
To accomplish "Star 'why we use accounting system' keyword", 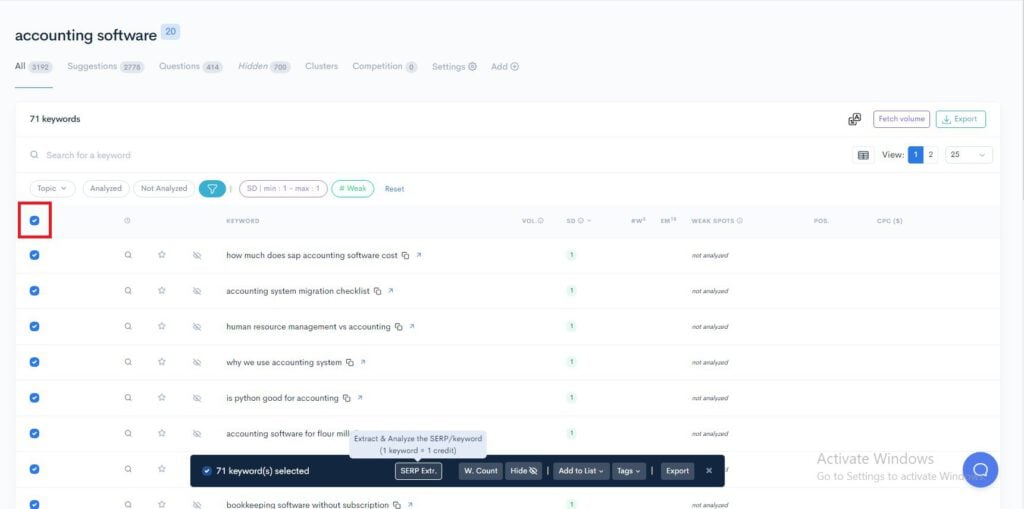I will pyautogui.click(x=161, y=362).
